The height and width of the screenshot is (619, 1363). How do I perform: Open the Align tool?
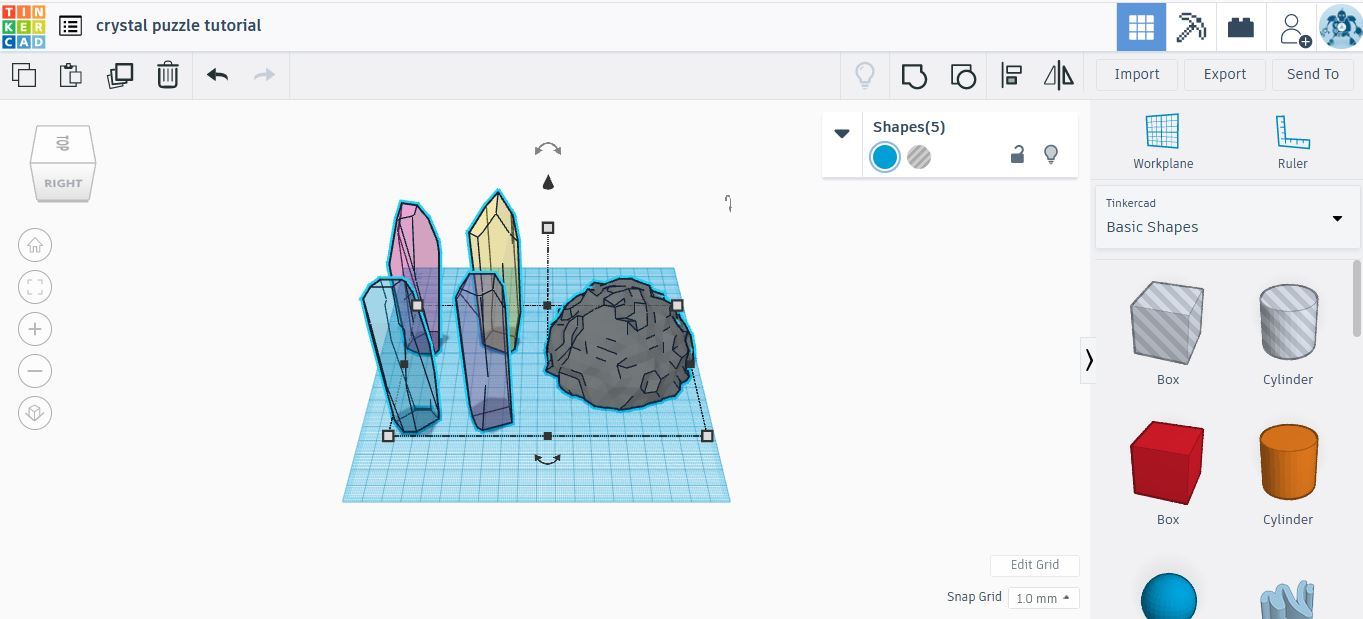click(x=1011, y=75)
